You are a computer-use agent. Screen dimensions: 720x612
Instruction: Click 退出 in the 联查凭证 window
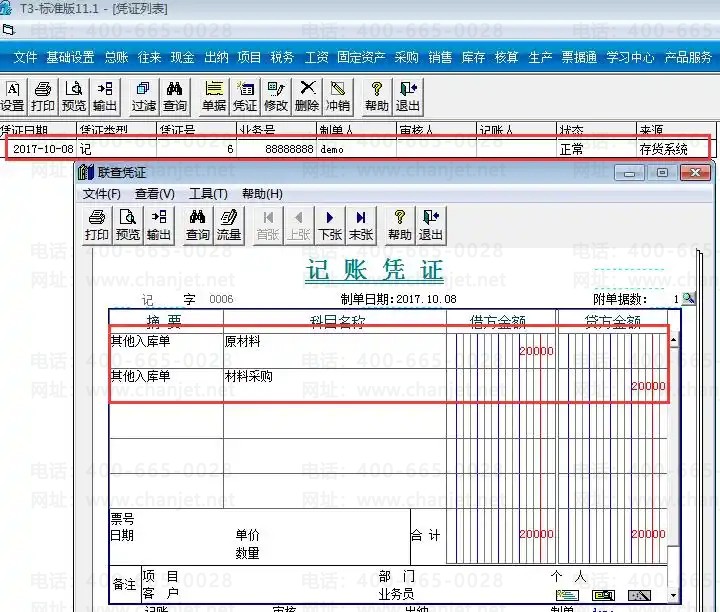click(431, 225)
